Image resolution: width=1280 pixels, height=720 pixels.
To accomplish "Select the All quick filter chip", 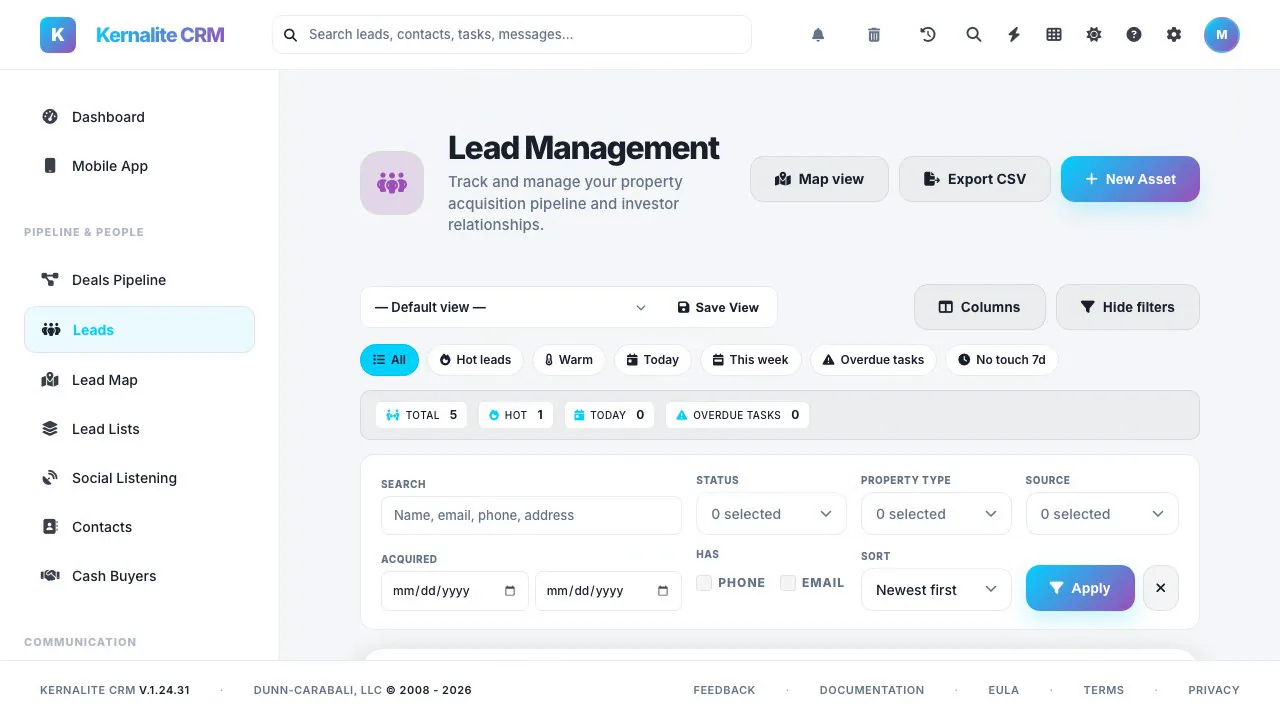I will click(x=389, y=360).
